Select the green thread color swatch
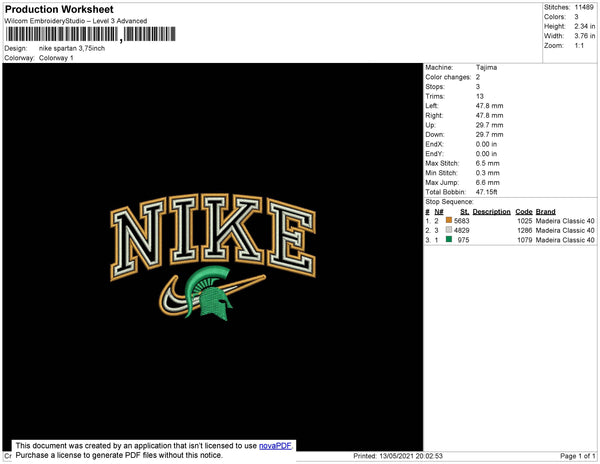 pos(449,239)
